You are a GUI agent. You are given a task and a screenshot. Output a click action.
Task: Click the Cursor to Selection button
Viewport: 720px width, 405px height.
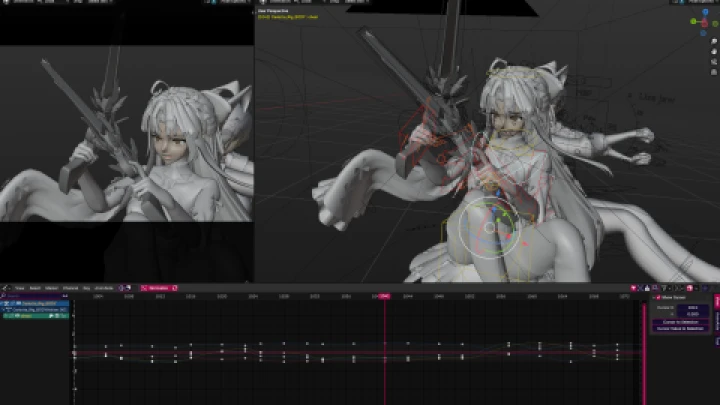[681, 322]
